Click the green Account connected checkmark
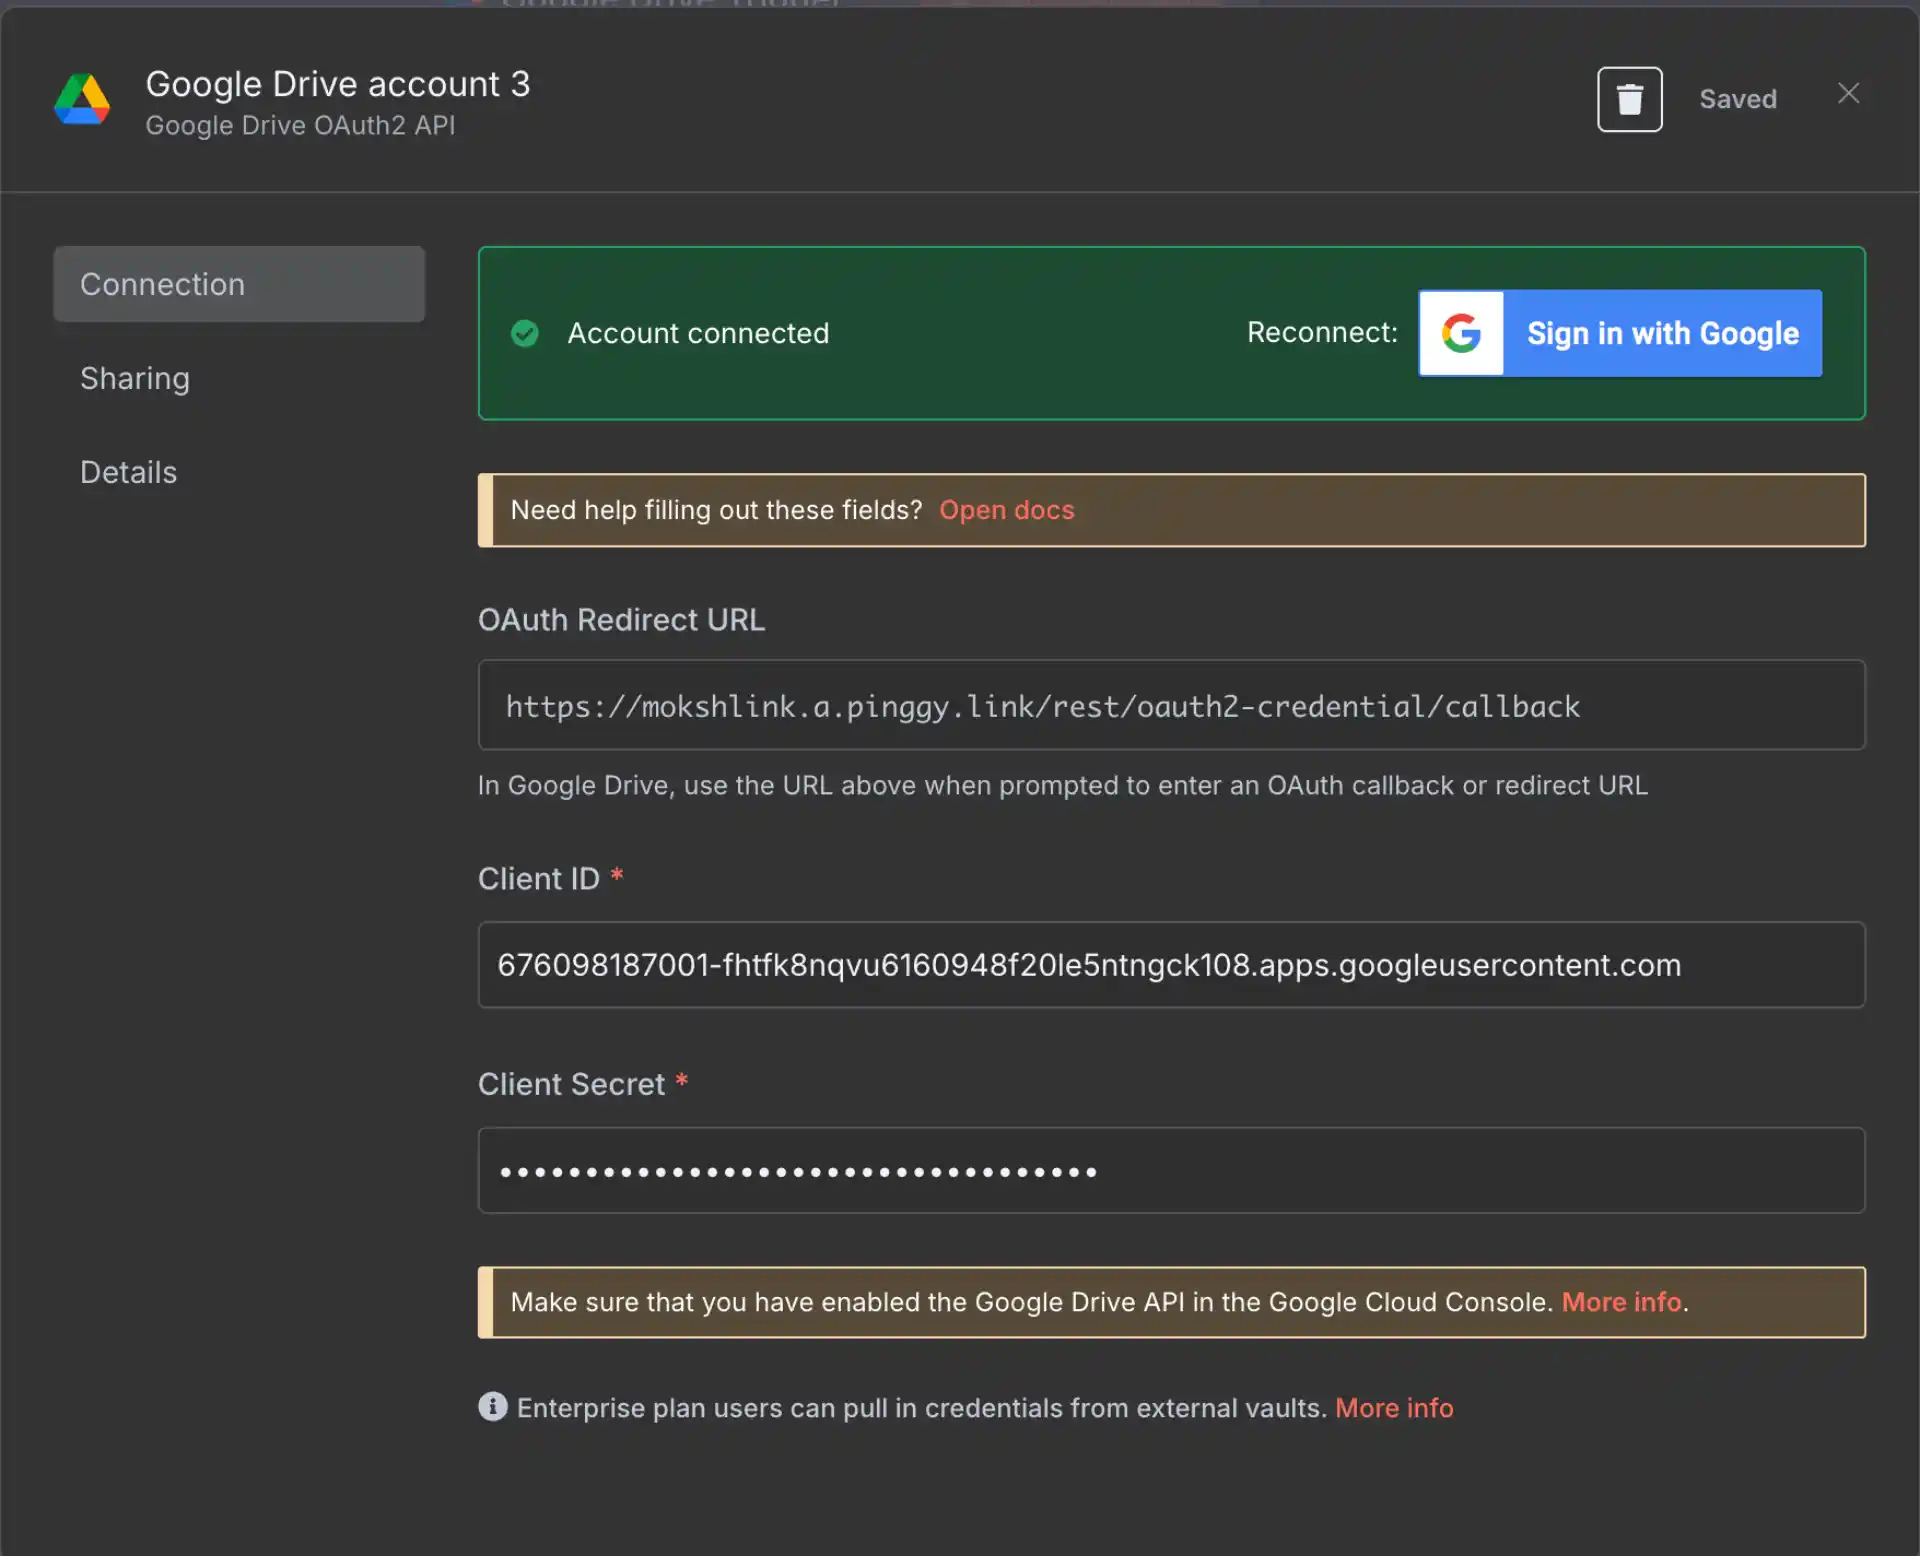The width and height of the screenshot is (1920, 1556). point(525,333)
